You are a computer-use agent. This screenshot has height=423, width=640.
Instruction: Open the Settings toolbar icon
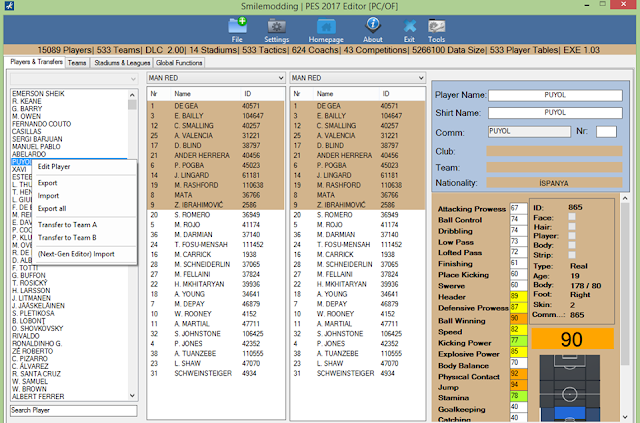[x=276, y=26]
